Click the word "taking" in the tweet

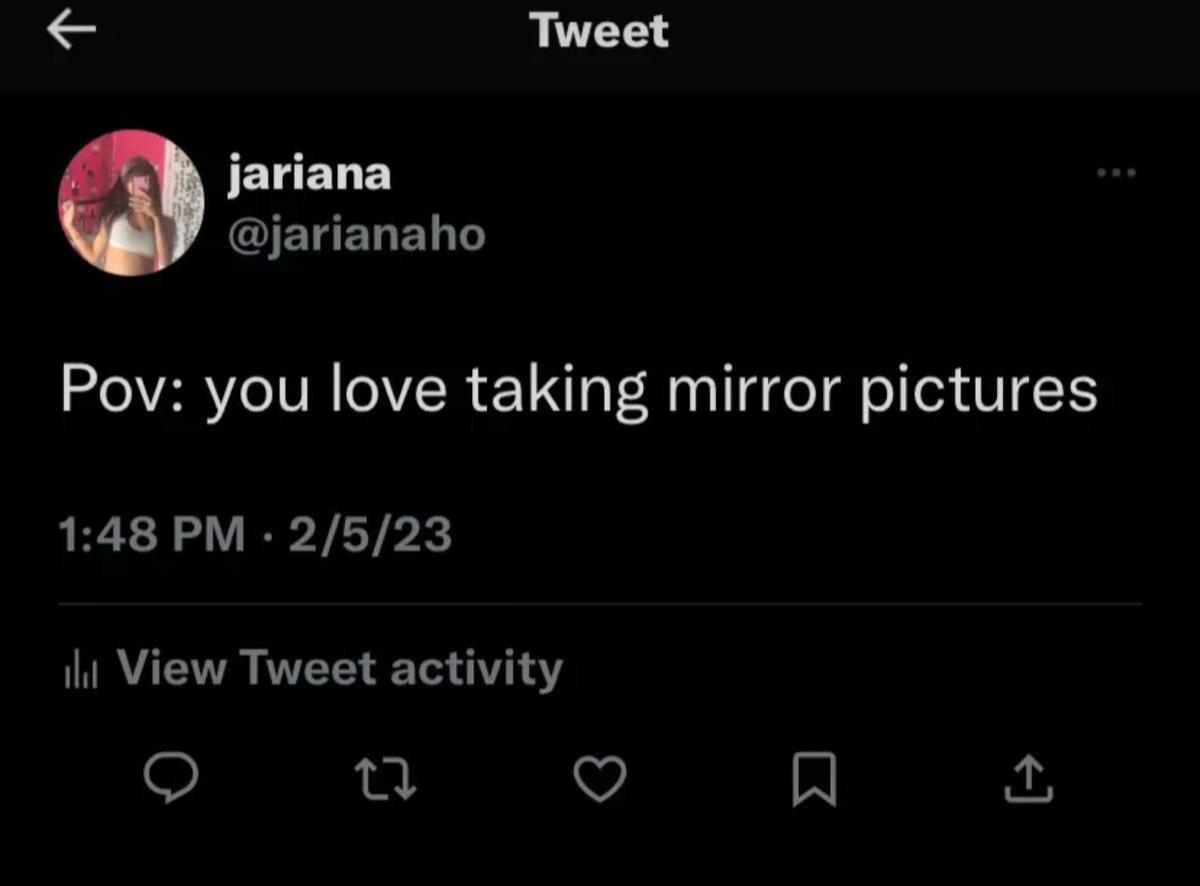click(555, 391)
